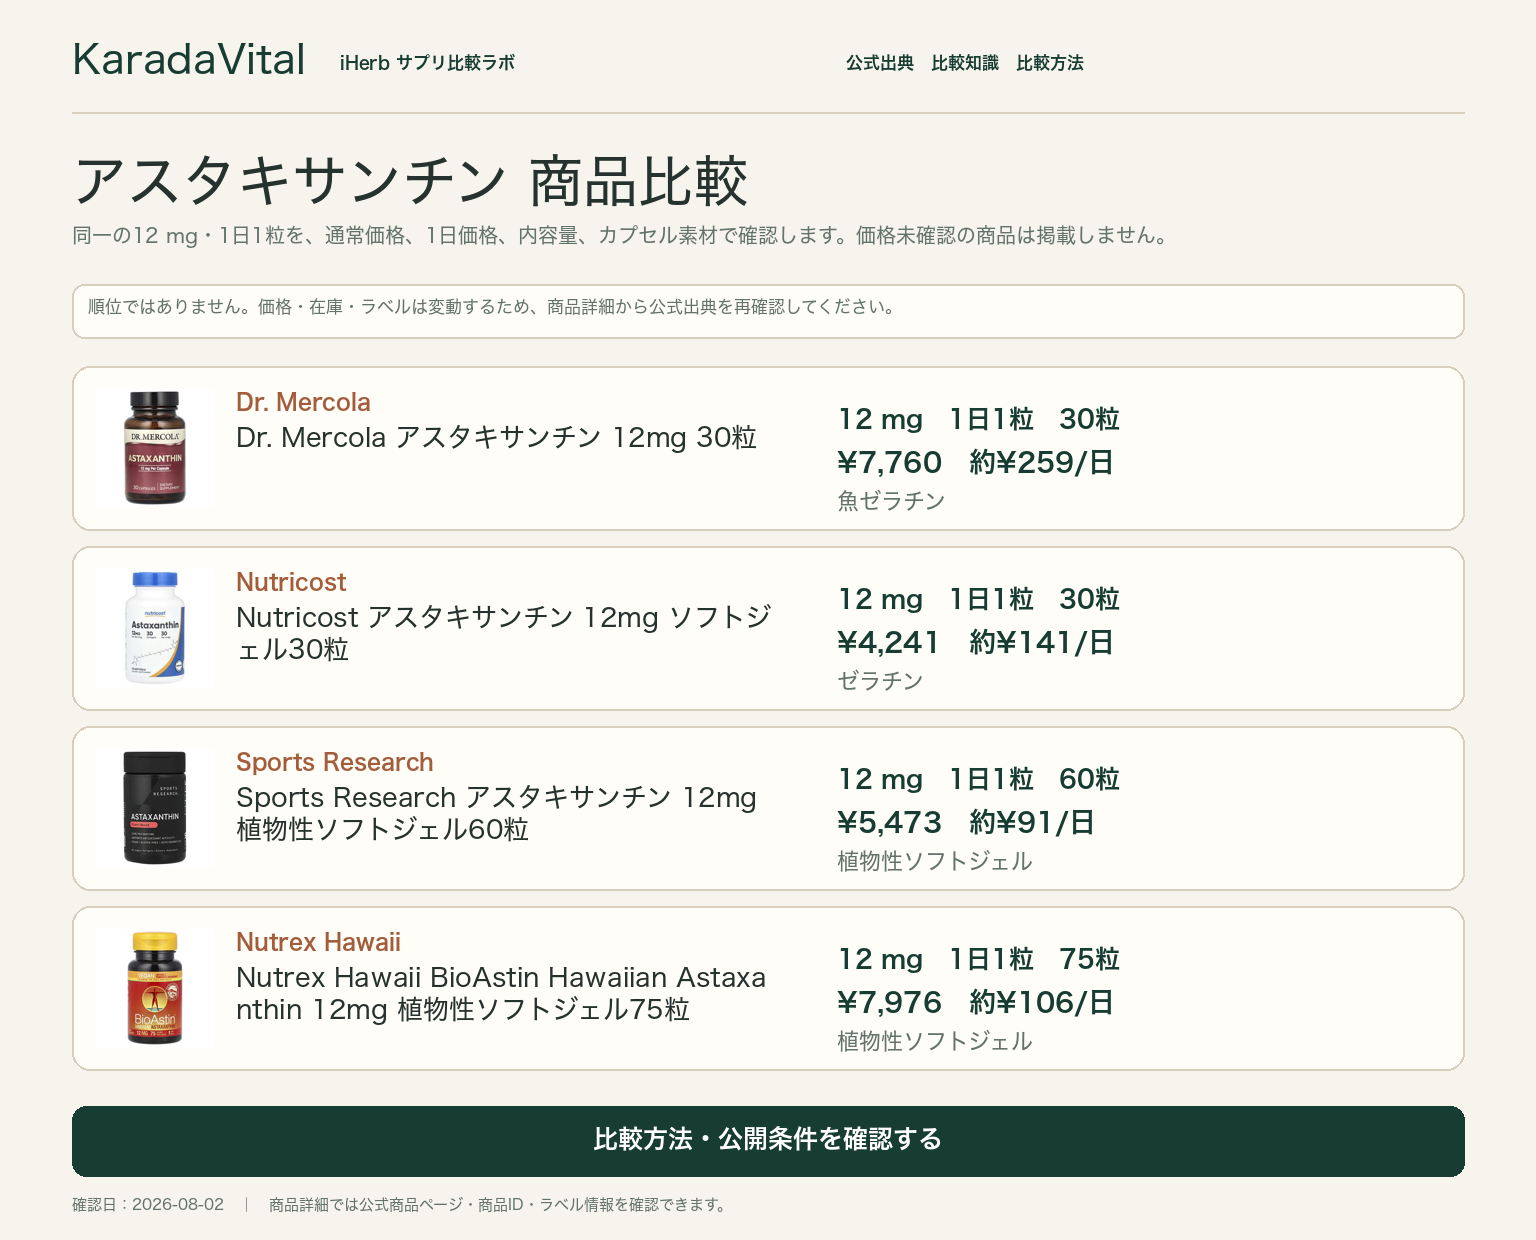Open Sports Research 植物性ソフトジェル60粒 title
This screenshot has height=1240, width=1536.
496,813
